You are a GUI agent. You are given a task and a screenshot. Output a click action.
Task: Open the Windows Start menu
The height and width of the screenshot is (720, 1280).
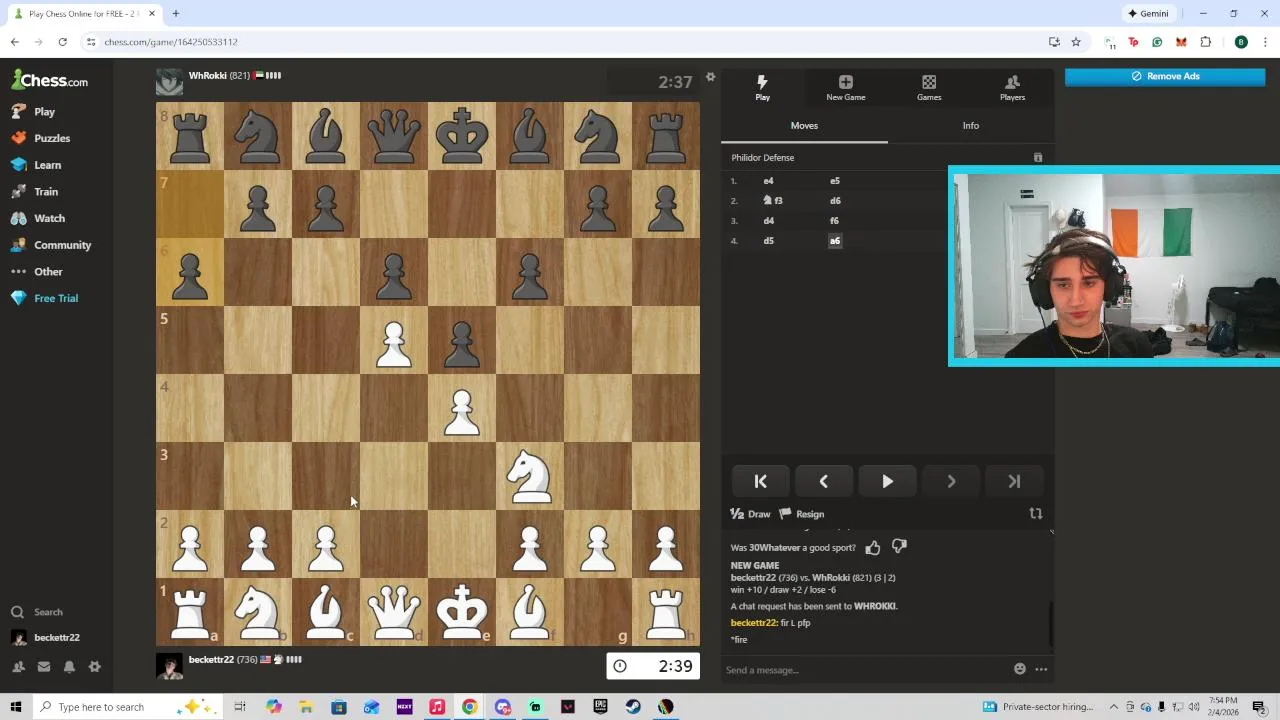click(16, 707)
